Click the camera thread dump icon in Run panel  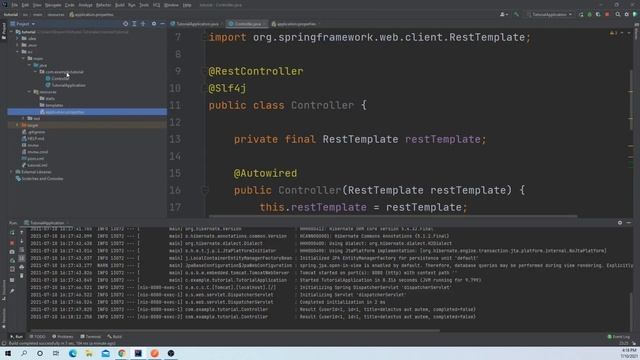(x=12, y=252)
